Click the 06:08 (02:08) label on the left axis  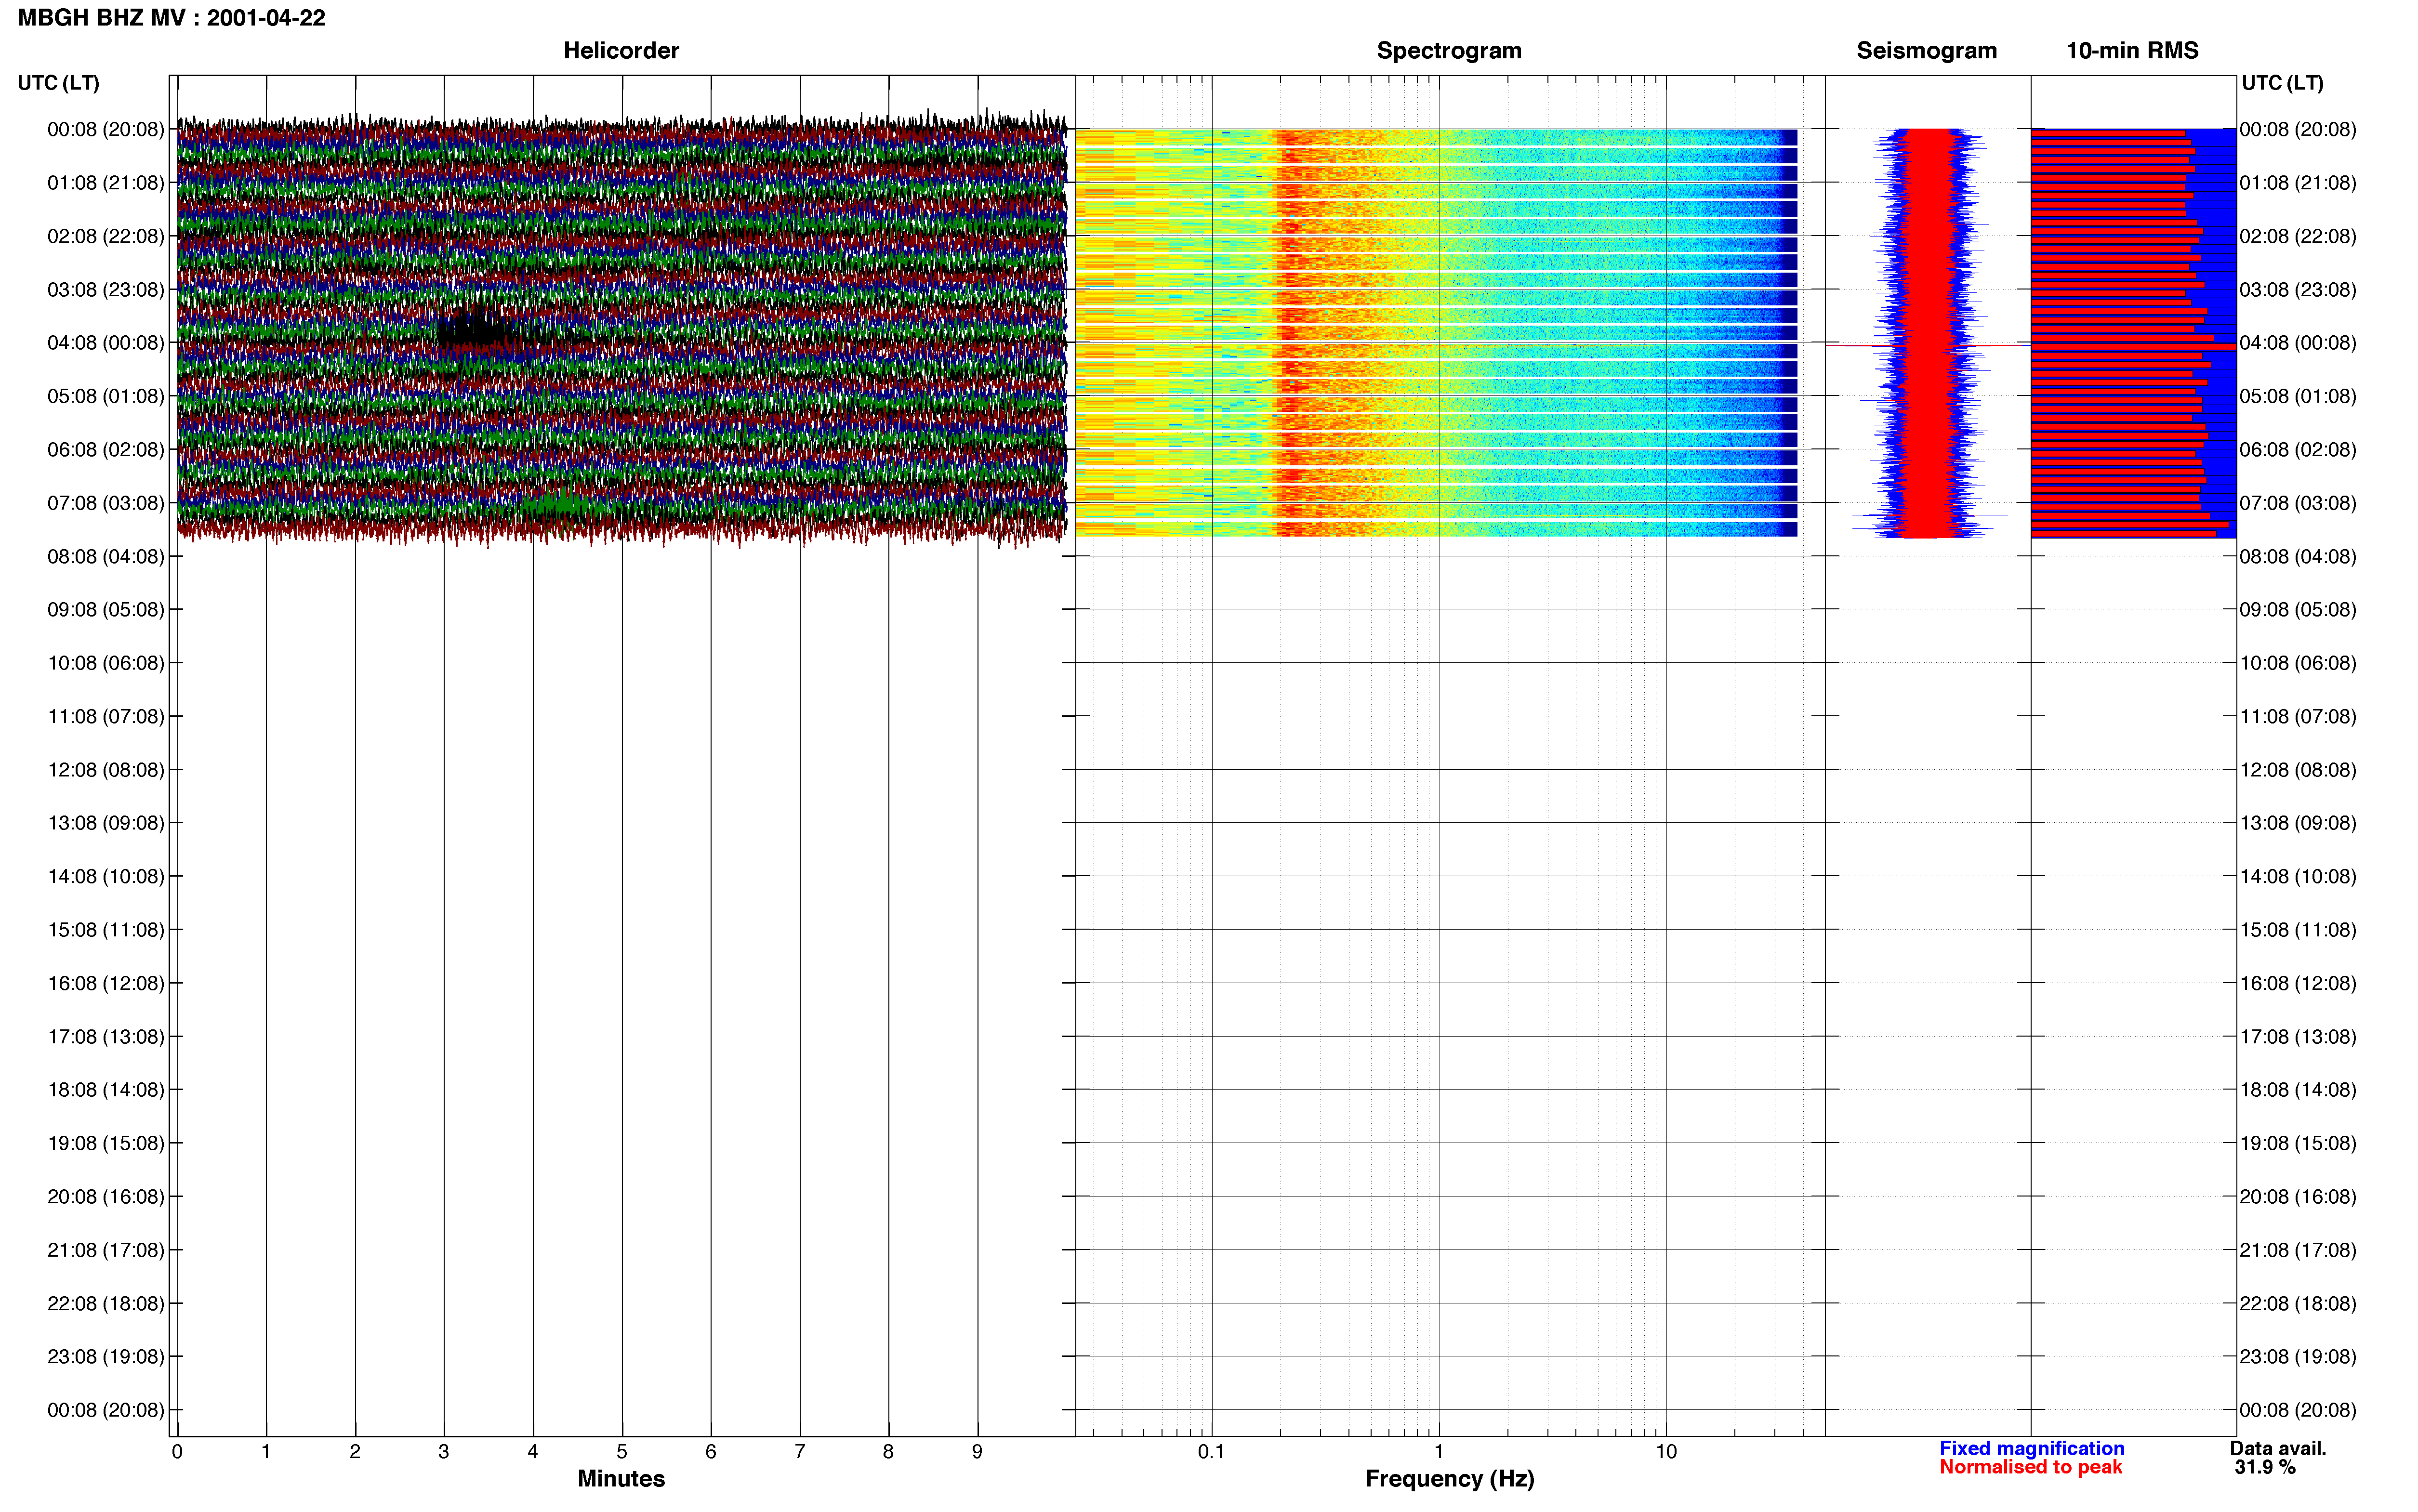point(106,450)
